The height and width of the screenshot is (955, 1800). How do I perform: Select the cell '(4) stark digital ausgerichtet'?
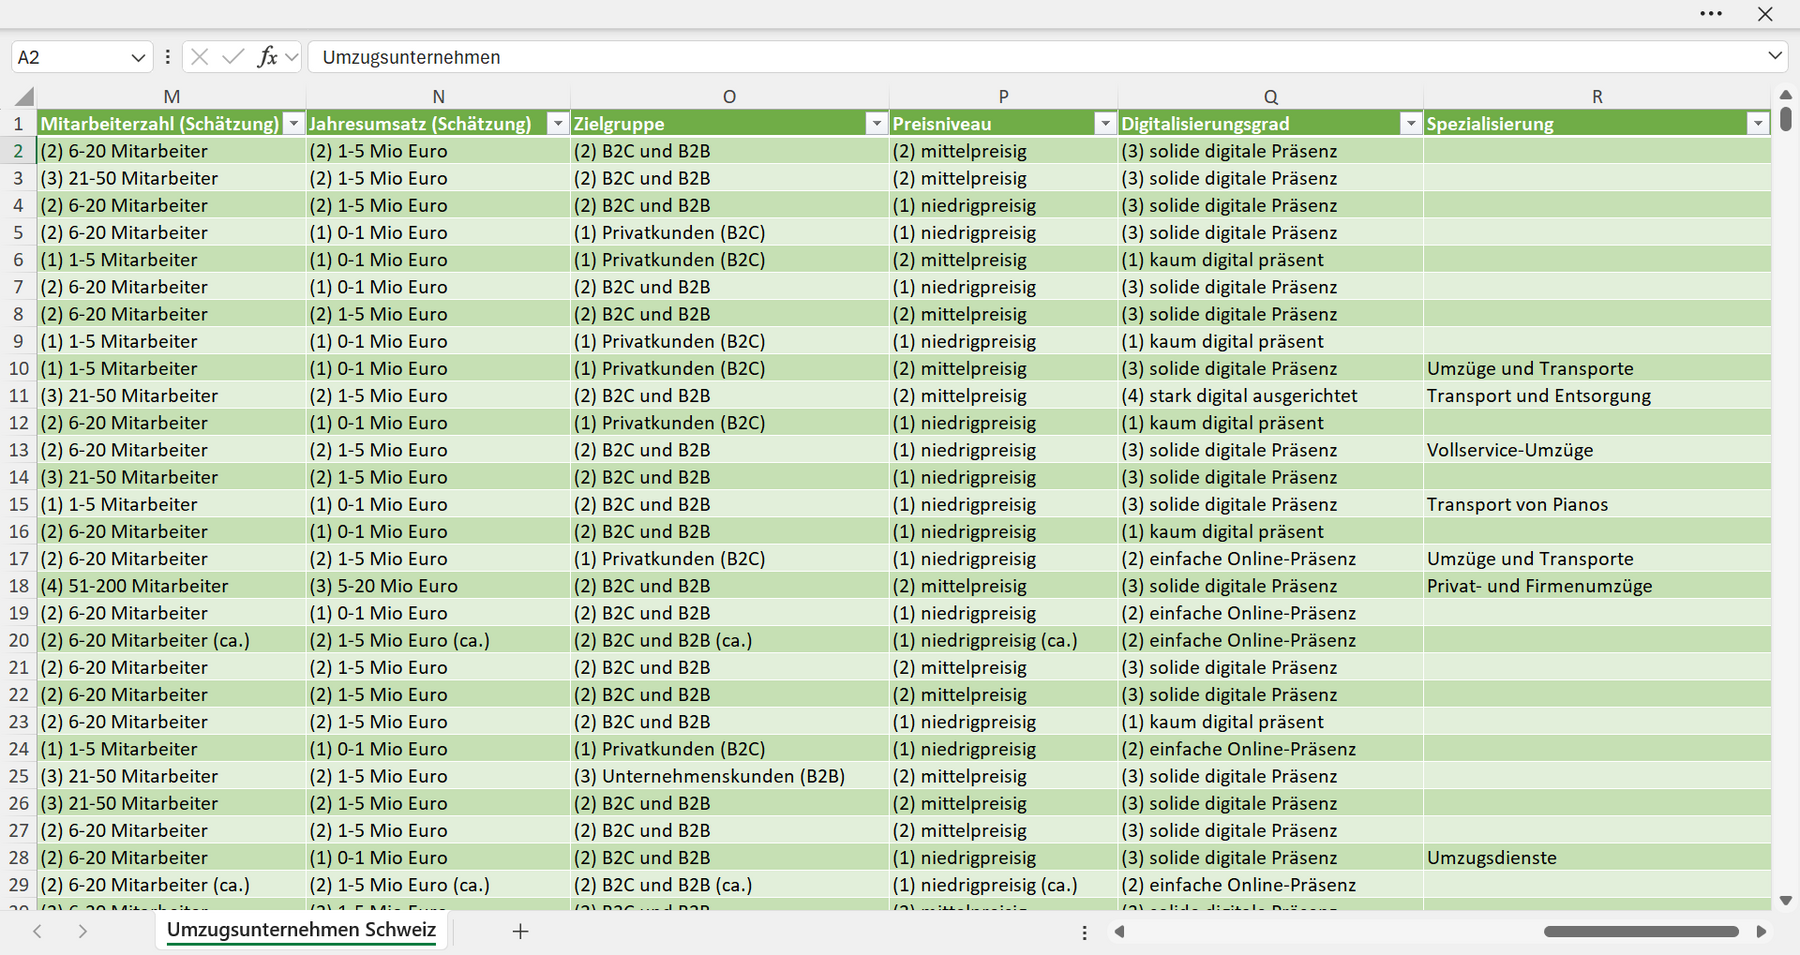click(1270, 396)
